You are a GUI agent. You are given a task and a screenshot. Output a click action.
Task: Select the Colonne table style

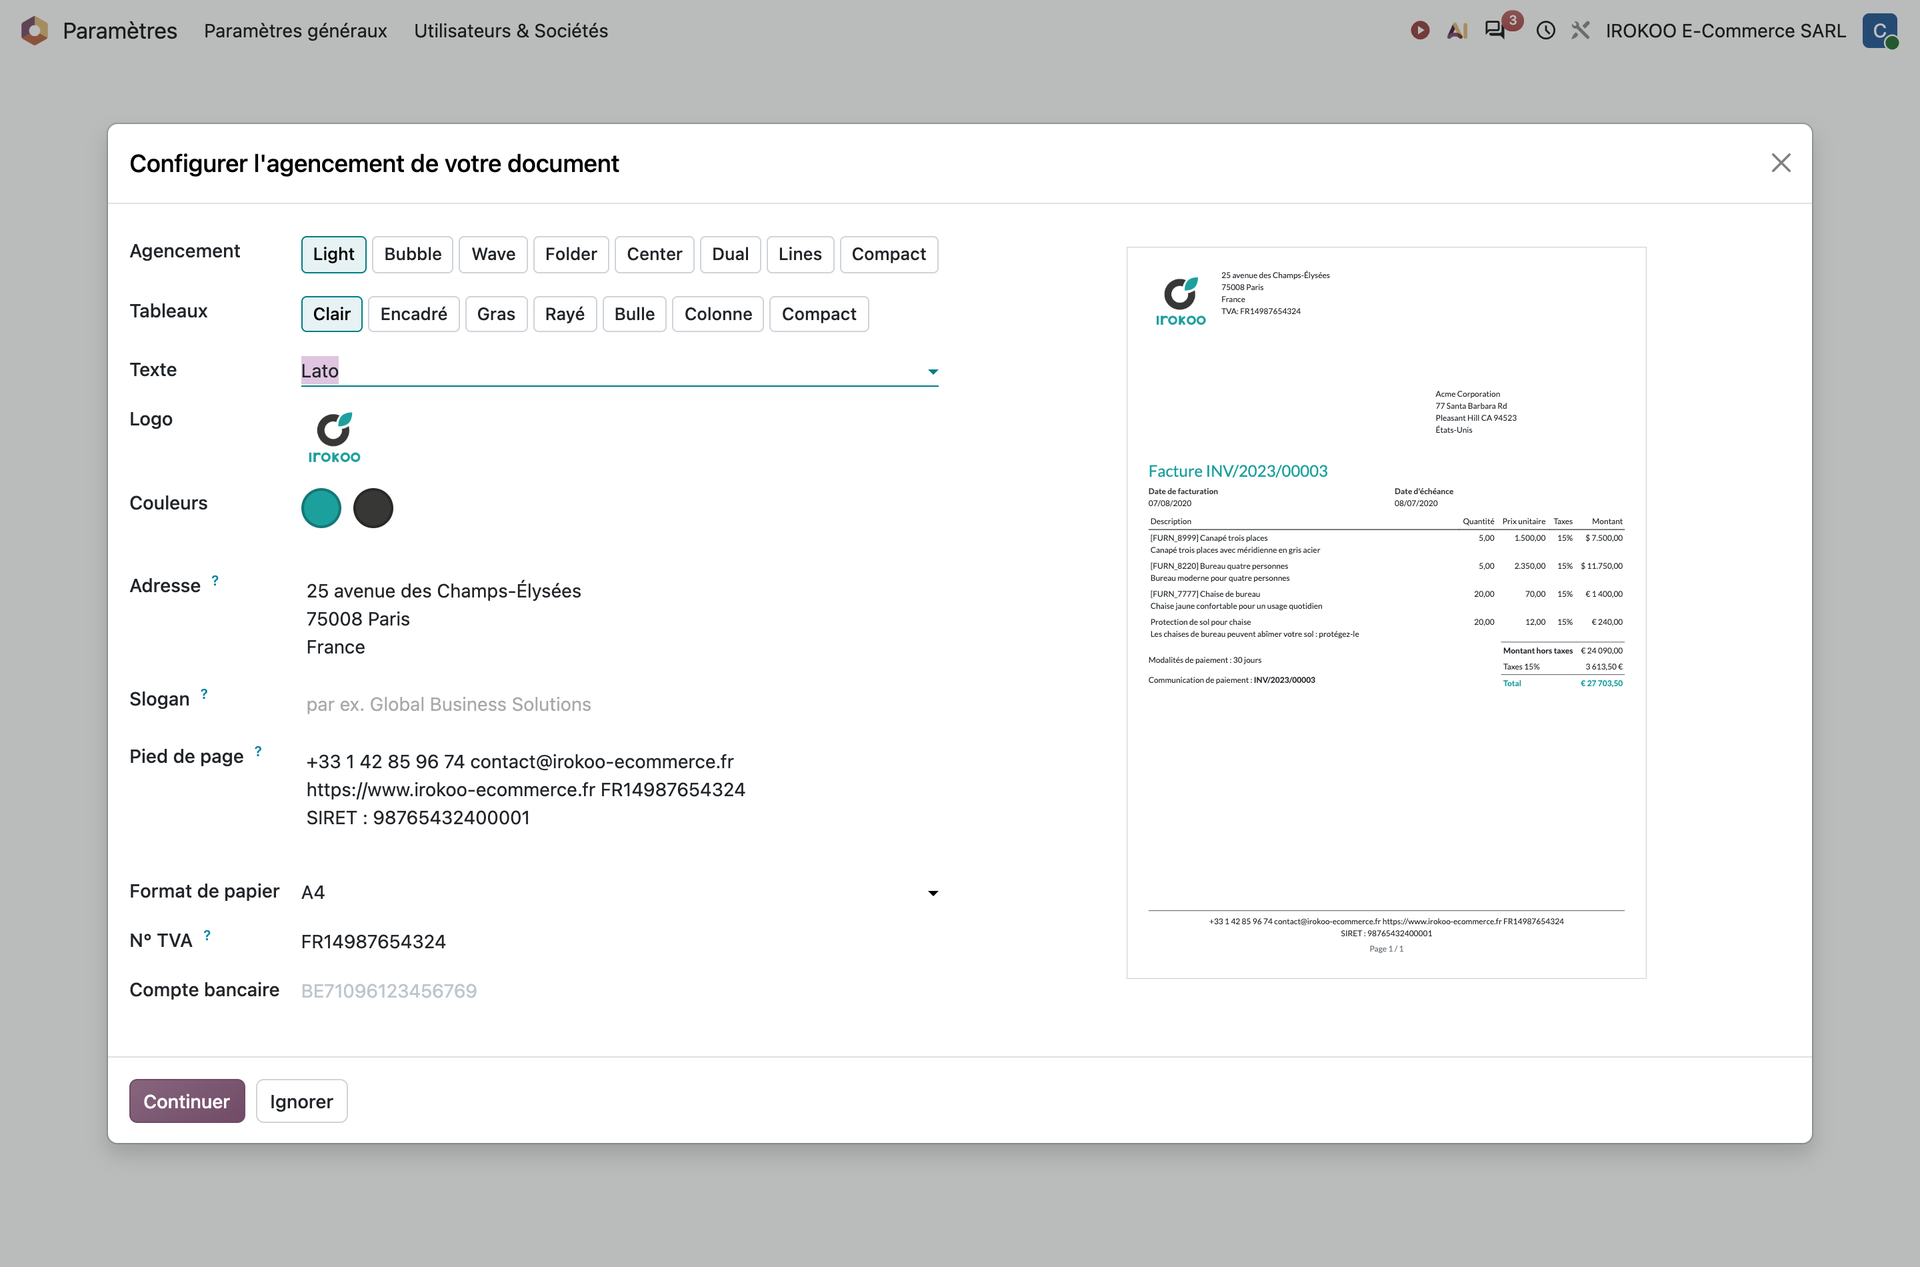click(x=718, y=314)
